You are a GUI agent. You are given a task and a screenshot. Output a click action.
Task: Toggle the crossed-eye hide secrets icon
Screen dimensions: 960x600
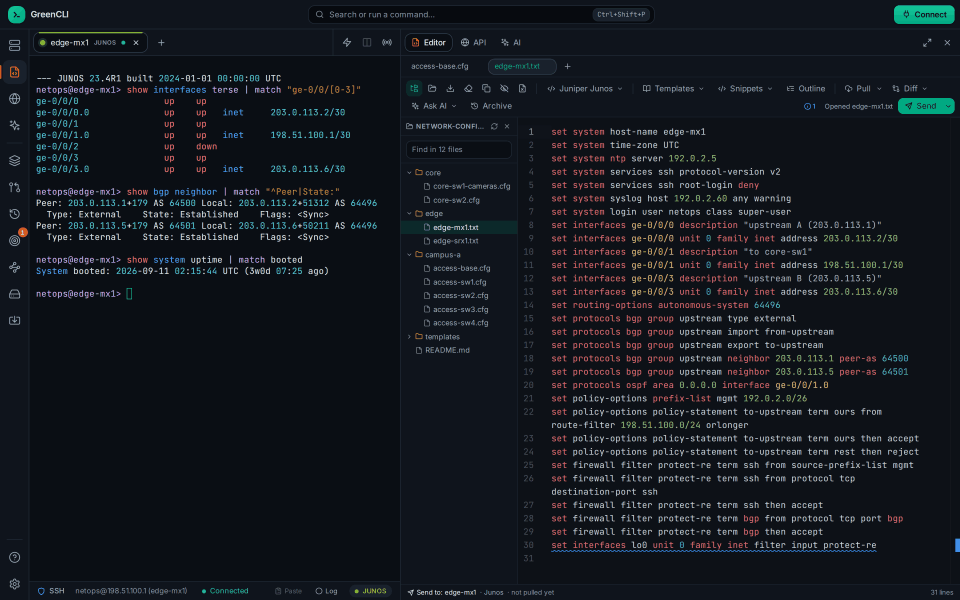coord(504,88)
